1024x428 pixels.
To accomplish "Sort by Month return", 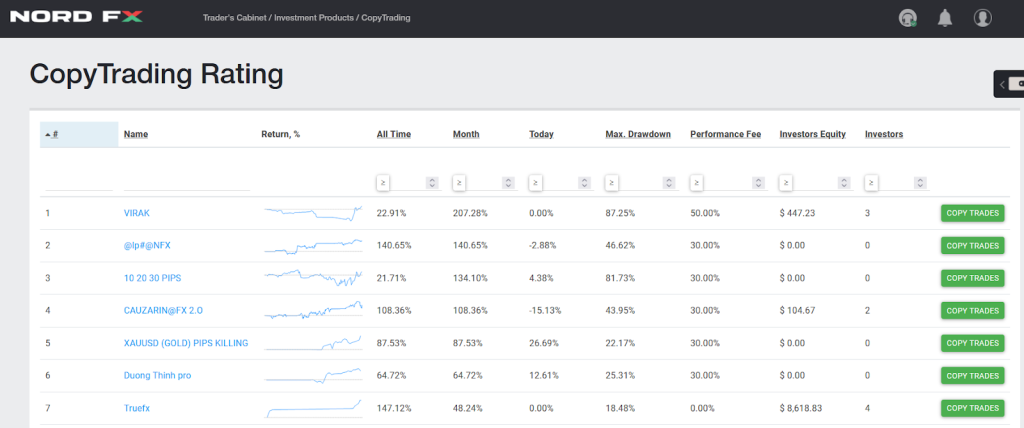I will point(466,134).
